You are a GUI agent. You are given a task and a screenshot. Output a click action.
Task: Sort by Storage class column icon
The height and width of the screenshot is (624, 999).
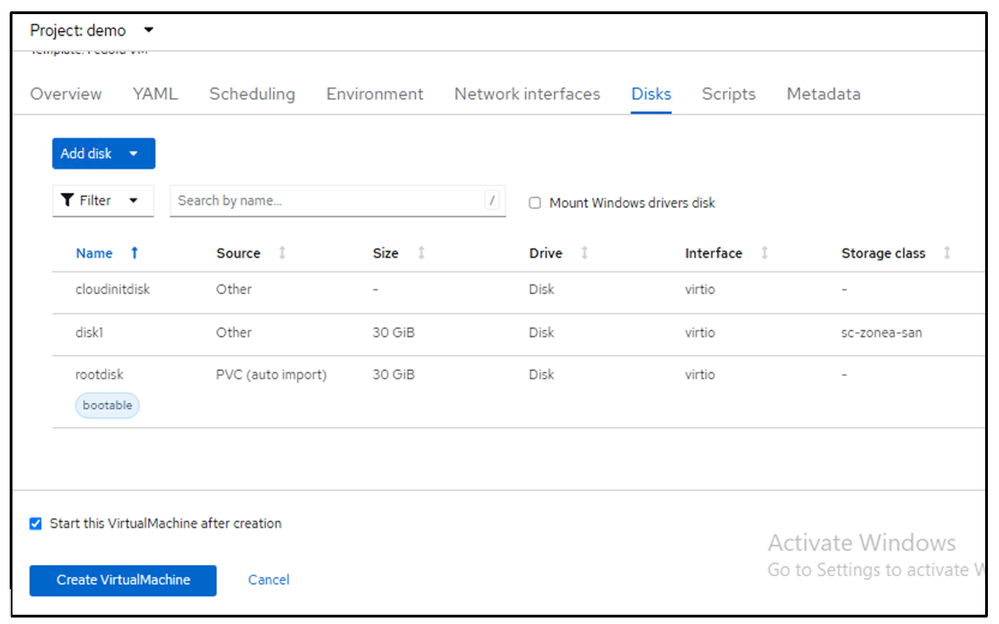point(947,253)
